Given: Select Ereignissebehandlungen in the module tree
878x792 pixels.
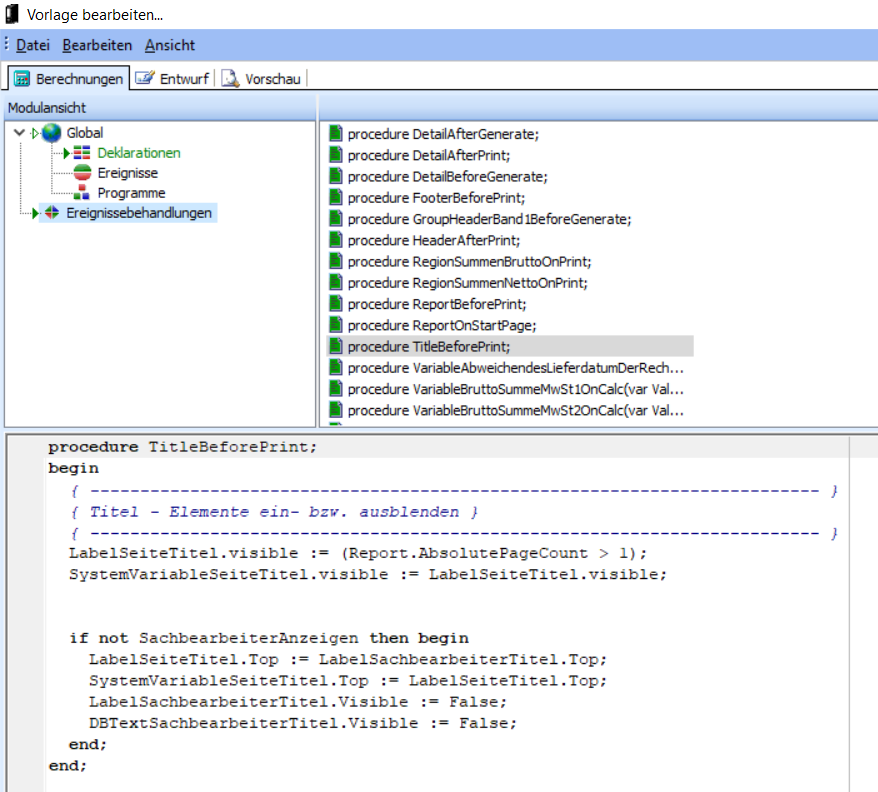Looking at the screenshot, I should [139, 213].
